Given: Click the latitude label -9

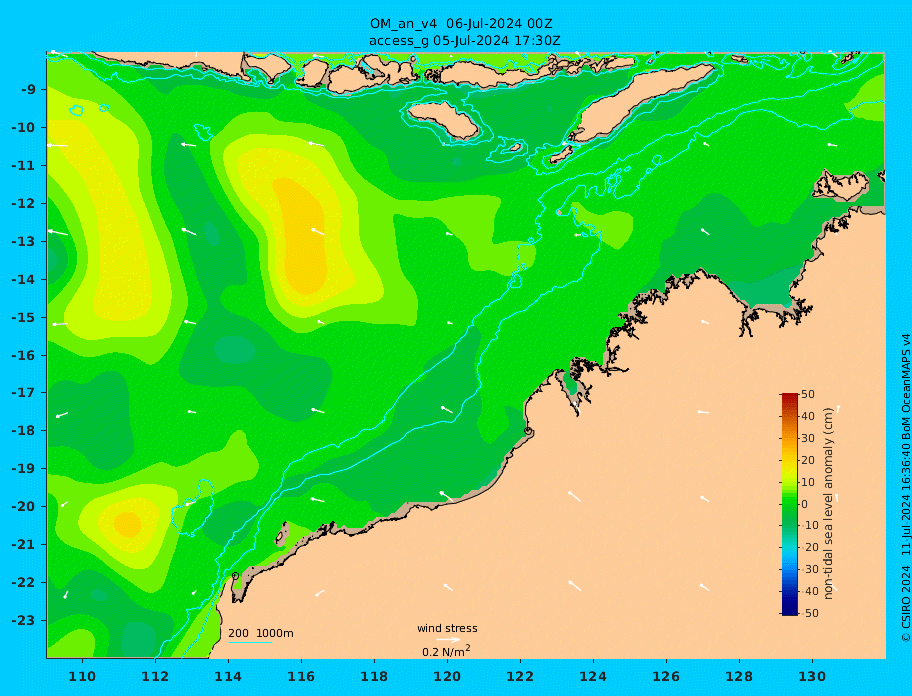Looking at the screenshot, I should tap(29, 90).
